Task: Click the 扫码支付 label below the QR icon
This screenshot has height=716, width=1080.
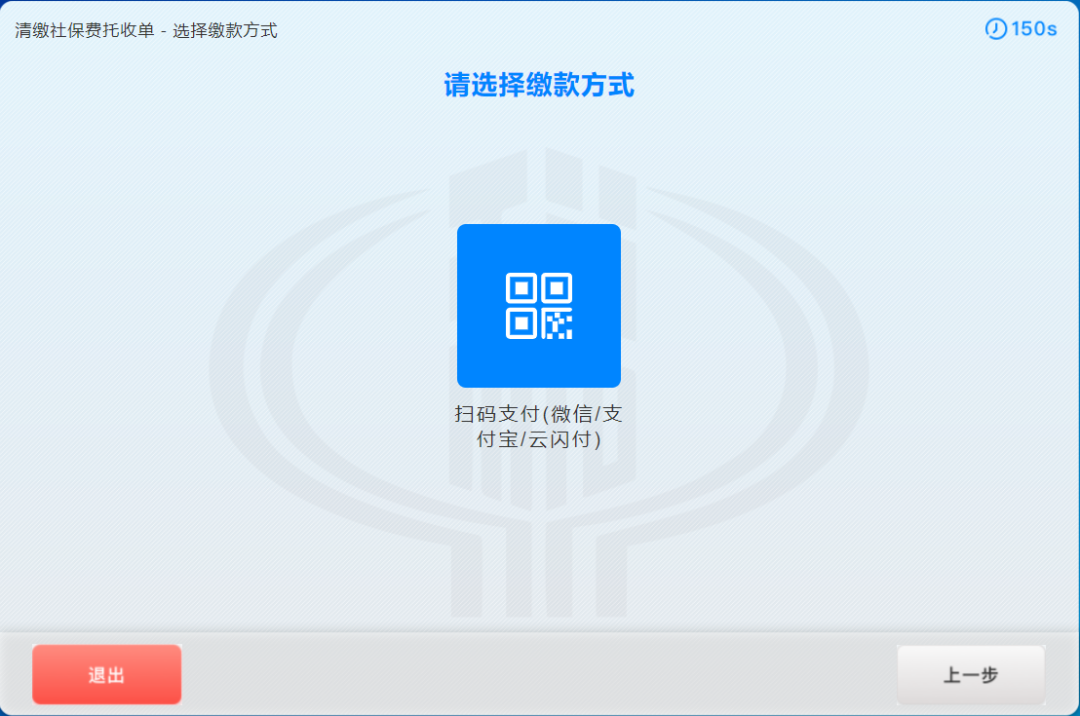Action: pyautogui.click(x=539, y=425)
